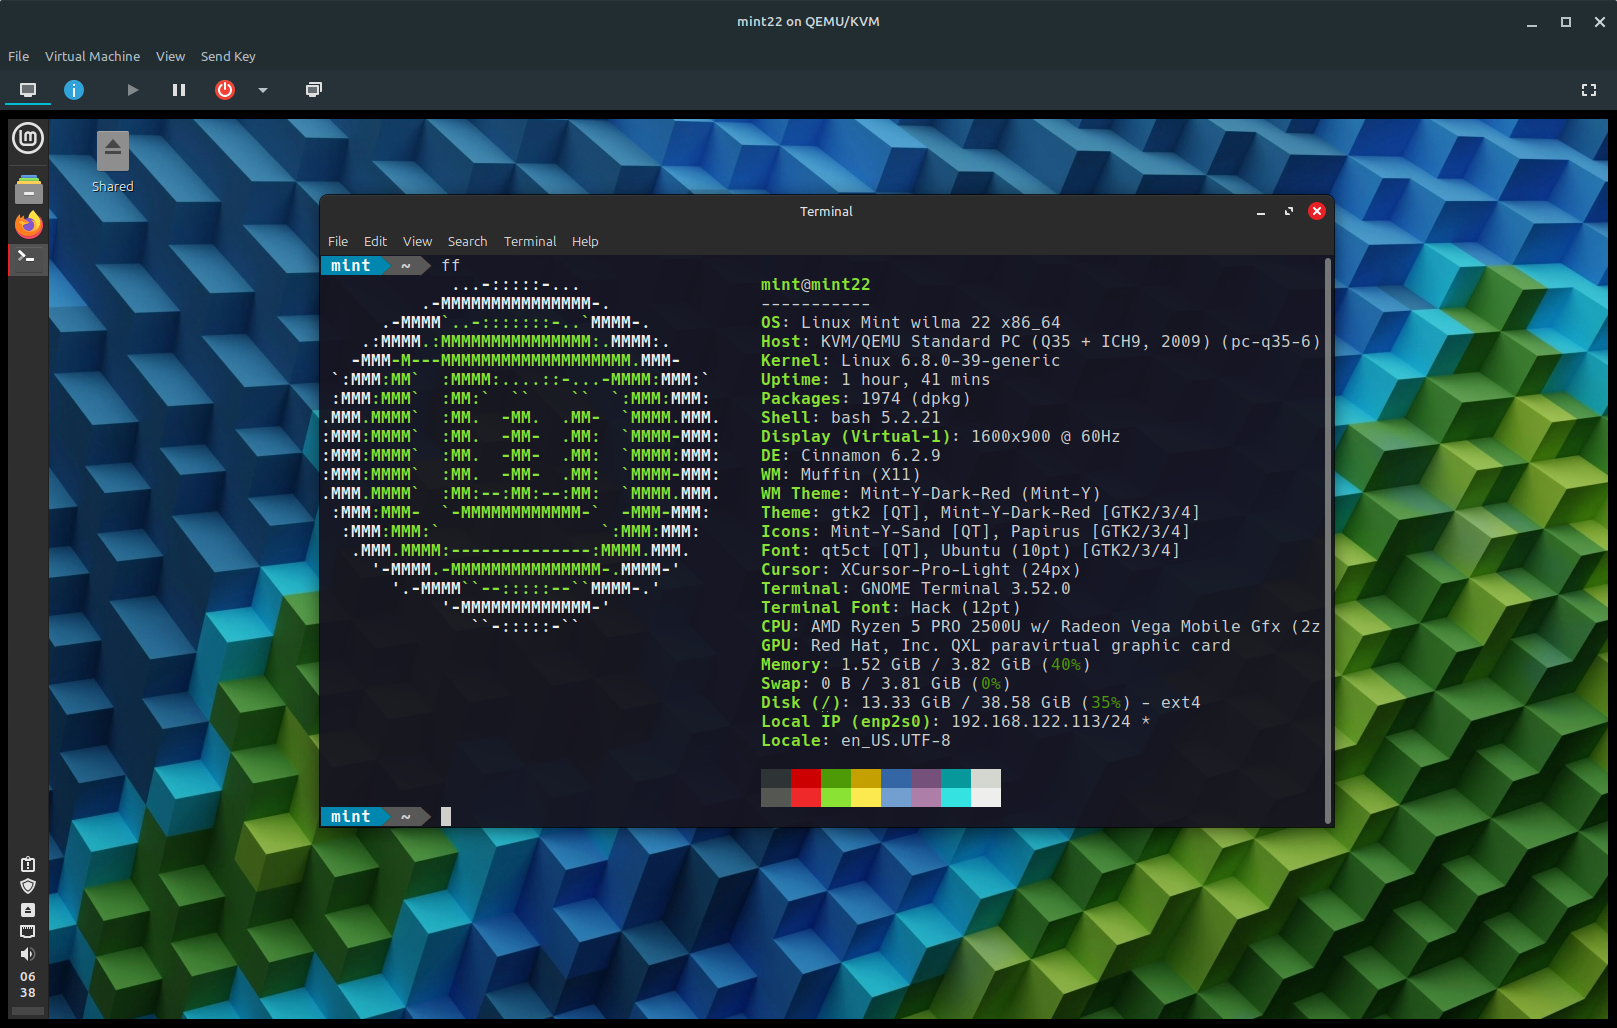
Task: Open the Terminal menu in Terminal menubar
Action: (x=530, y=241)
